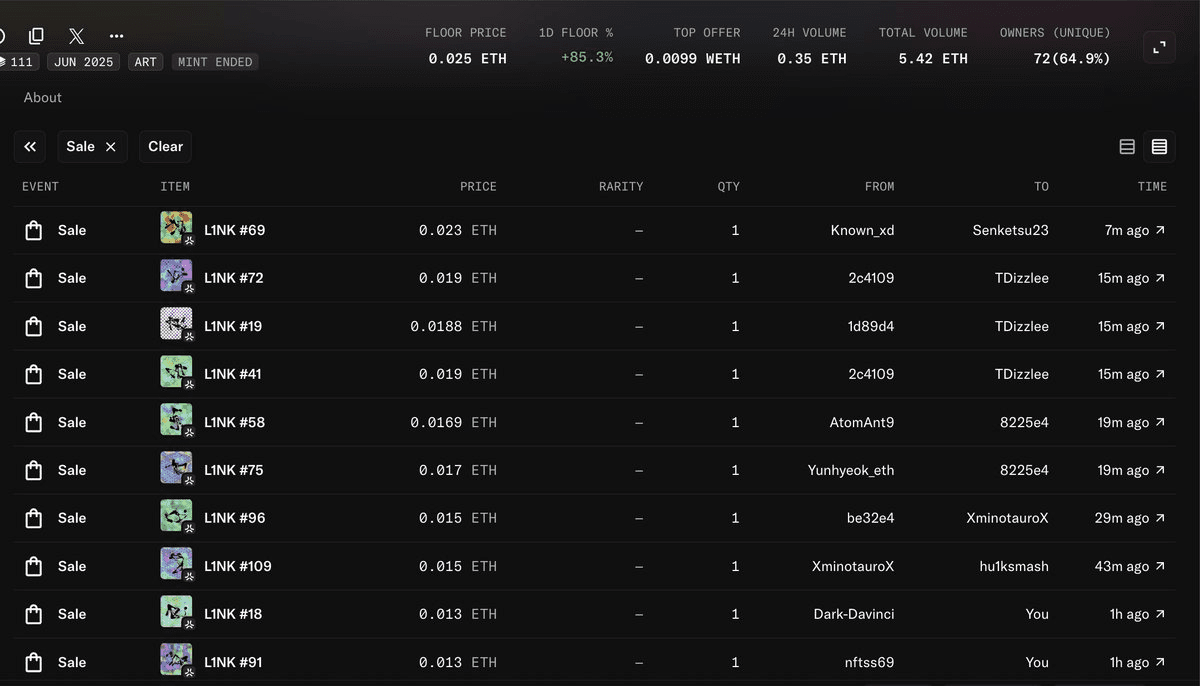The image size is (1200, 686).
Task: Collapse filters with double-chevron button
Action: click(30, 147)
